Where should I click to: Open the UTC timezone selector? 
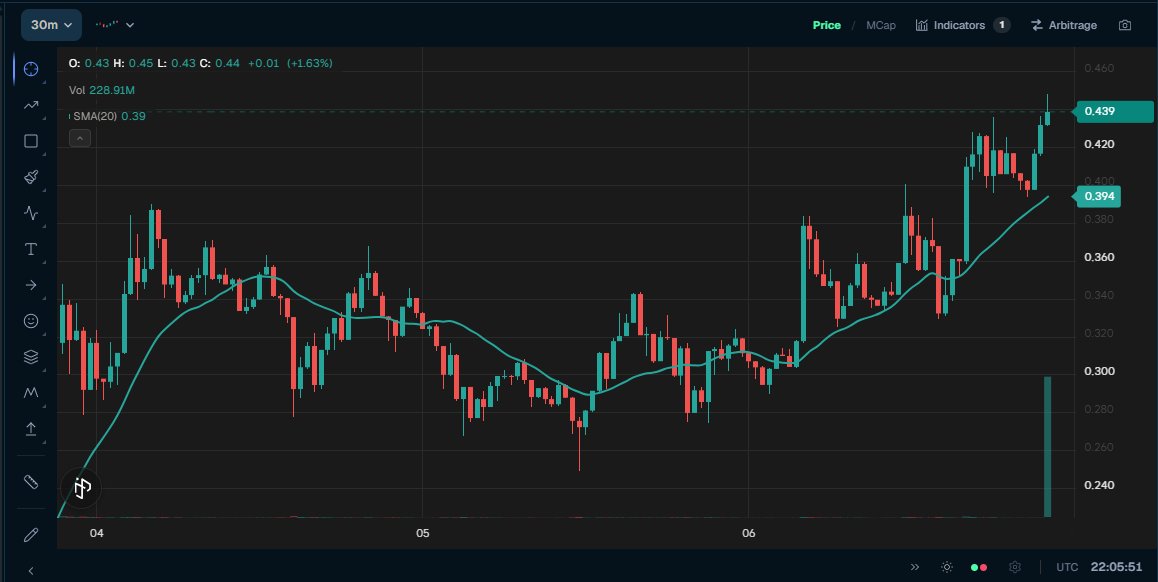(x=1067, y=567)
